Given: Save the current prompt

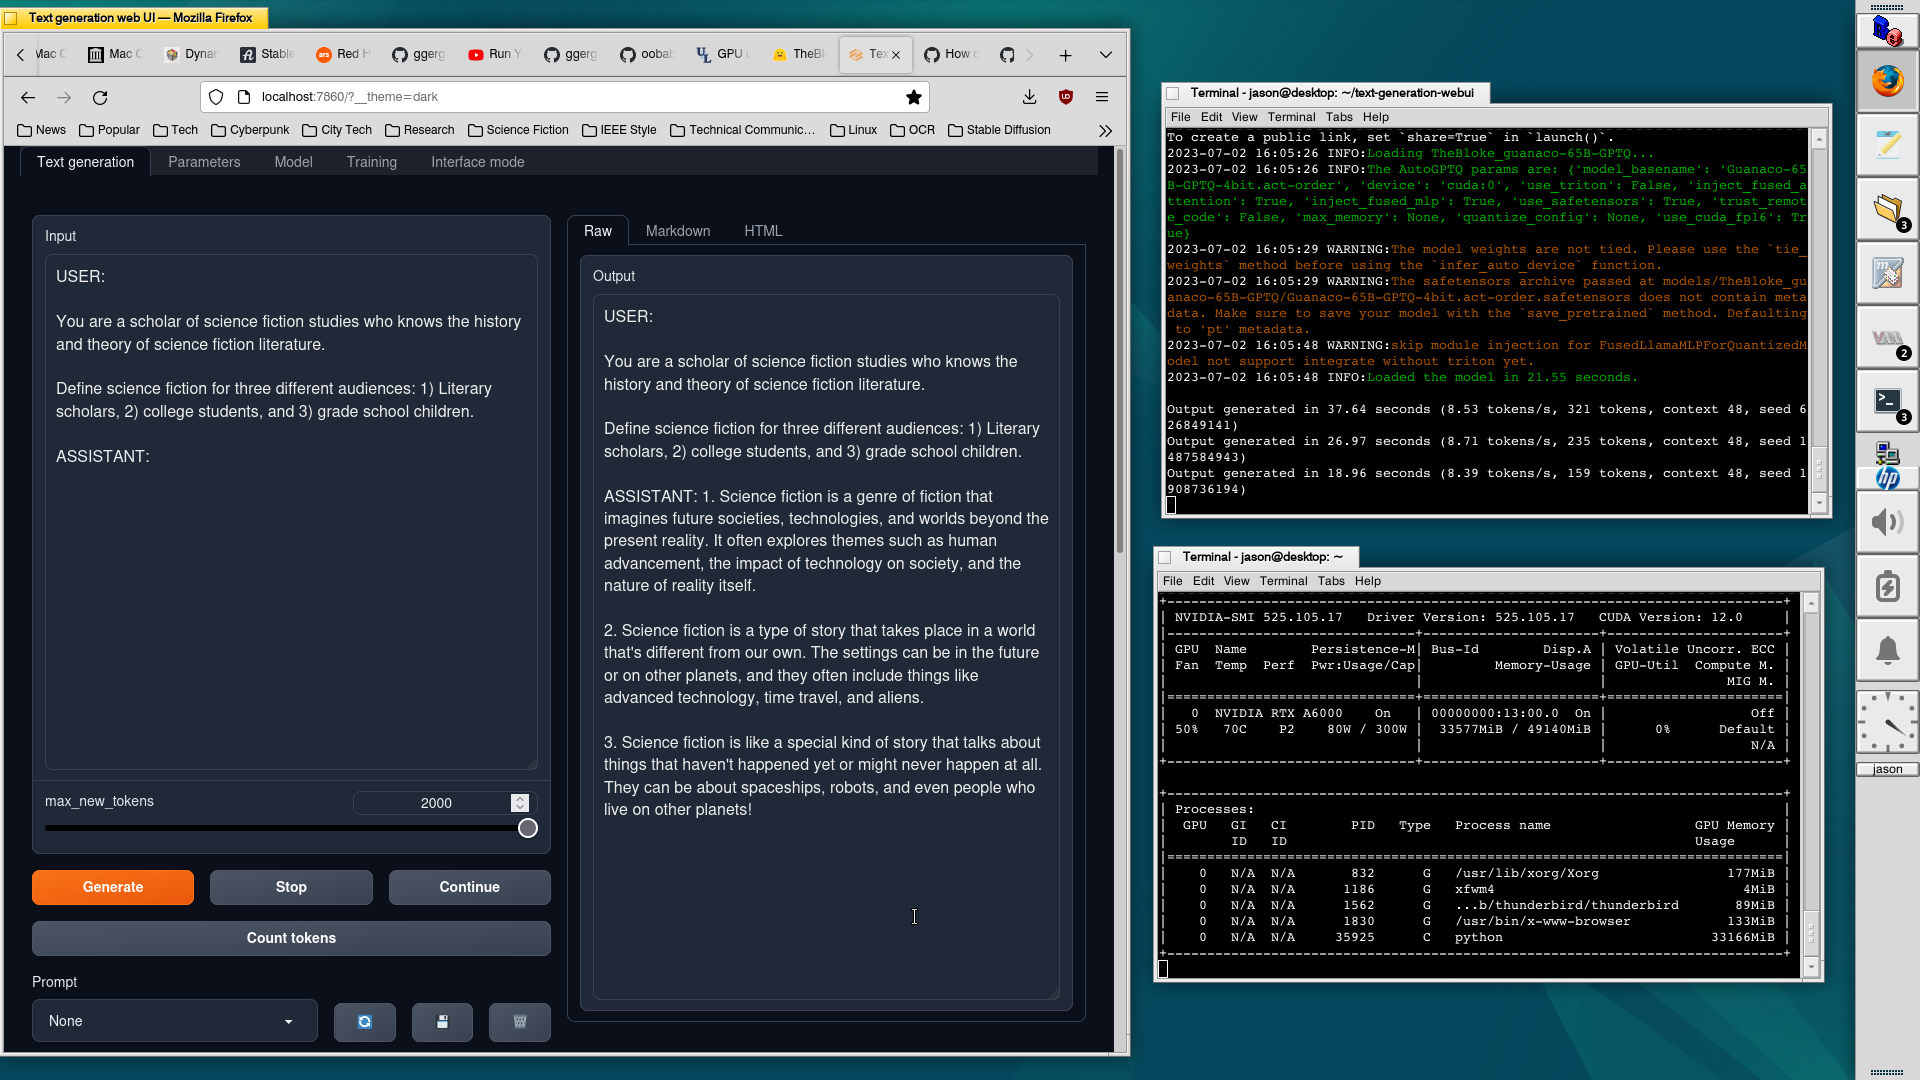Looking at the screenshot, I should tap(442, 1022).
